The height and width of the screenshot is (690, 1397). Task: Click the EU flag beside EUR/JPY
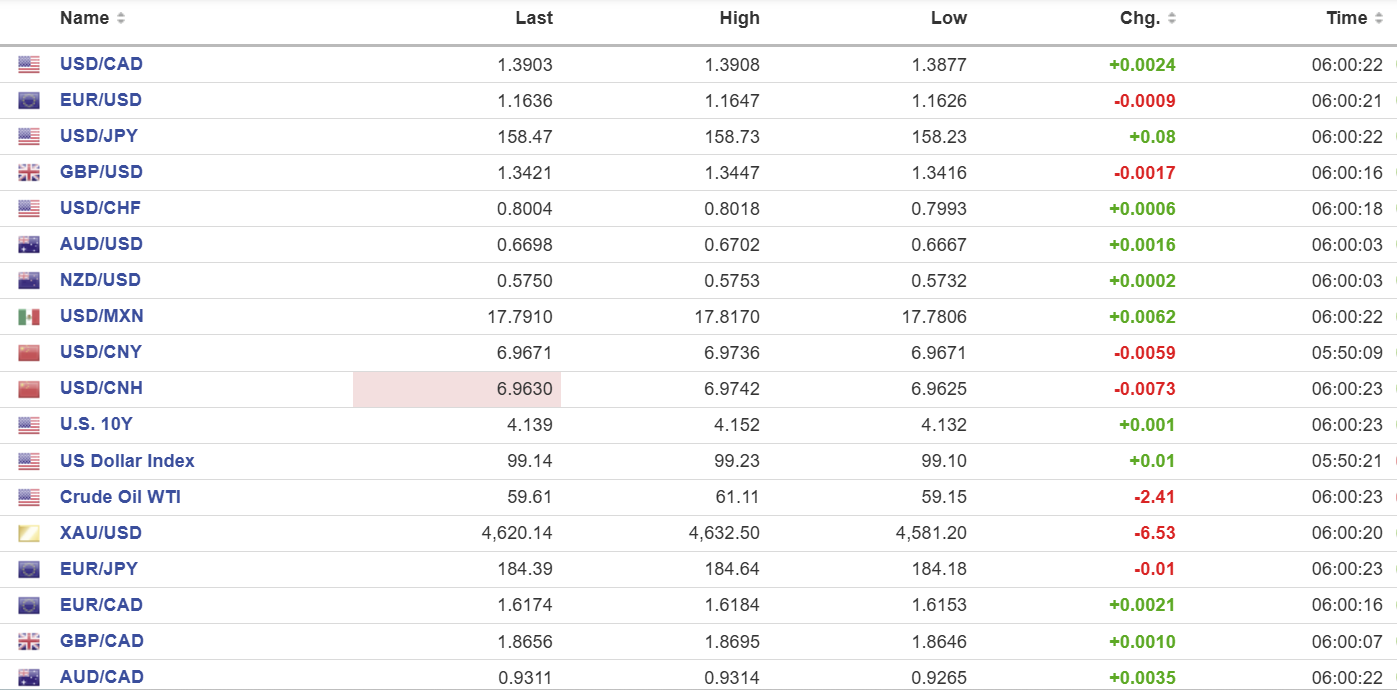coord(29,570)
